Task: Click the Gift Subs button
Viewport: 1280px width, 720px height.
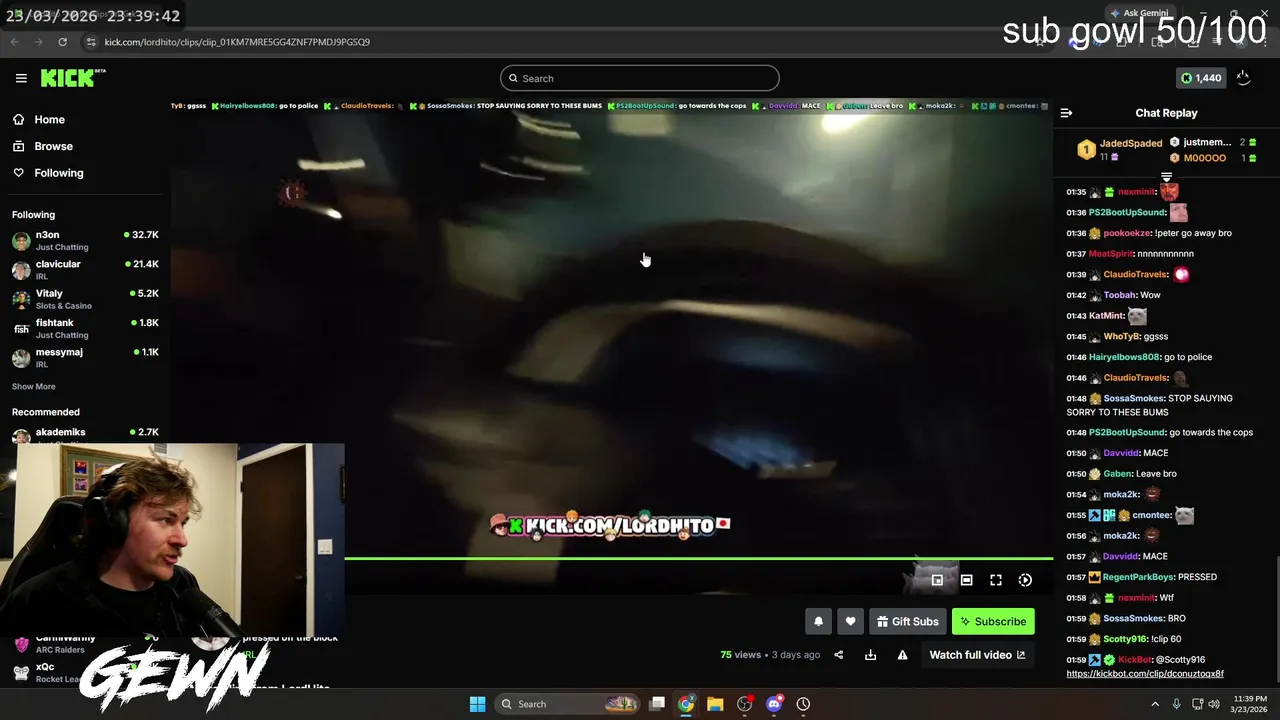Action: [907, 621]
